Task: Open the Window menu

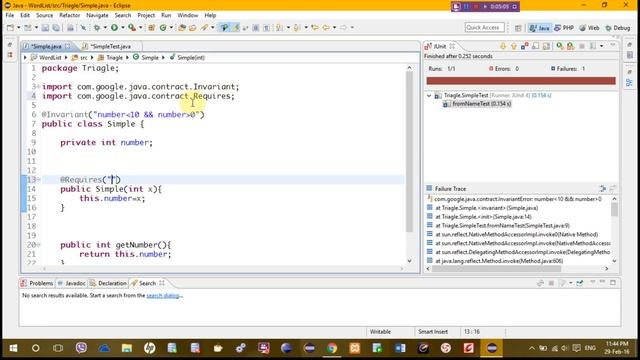Action: coord(187,15)
